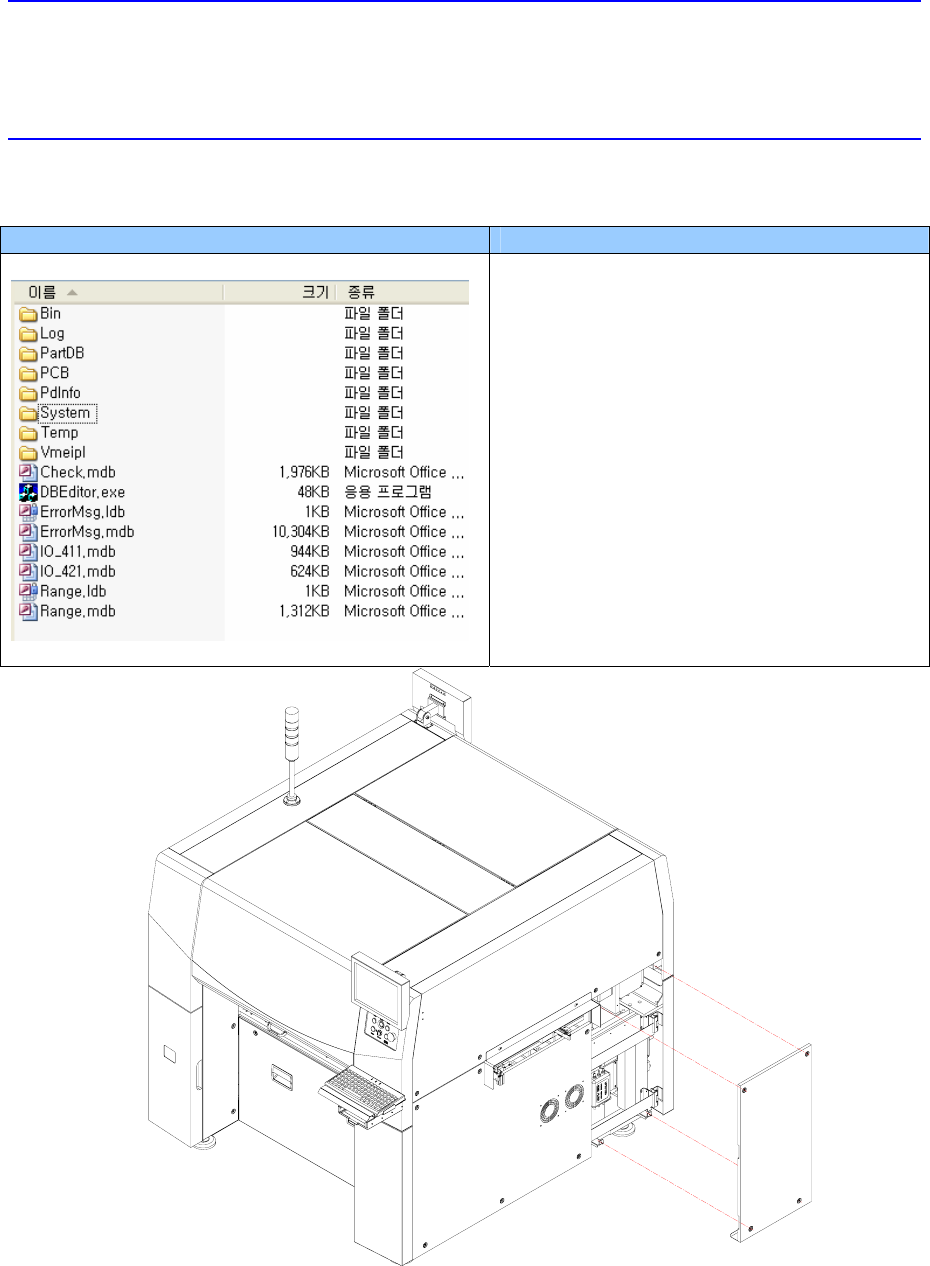The width and height of the screenshot is (930, 1266).
Task: Select the PartDB folder name
Action: tap(62, 353)
